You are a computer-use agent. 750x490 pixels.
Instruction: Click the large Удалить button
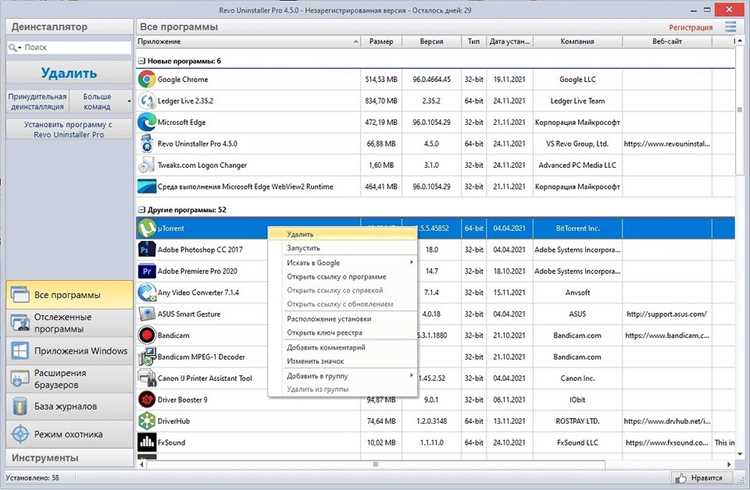click(x=69, y=73)
